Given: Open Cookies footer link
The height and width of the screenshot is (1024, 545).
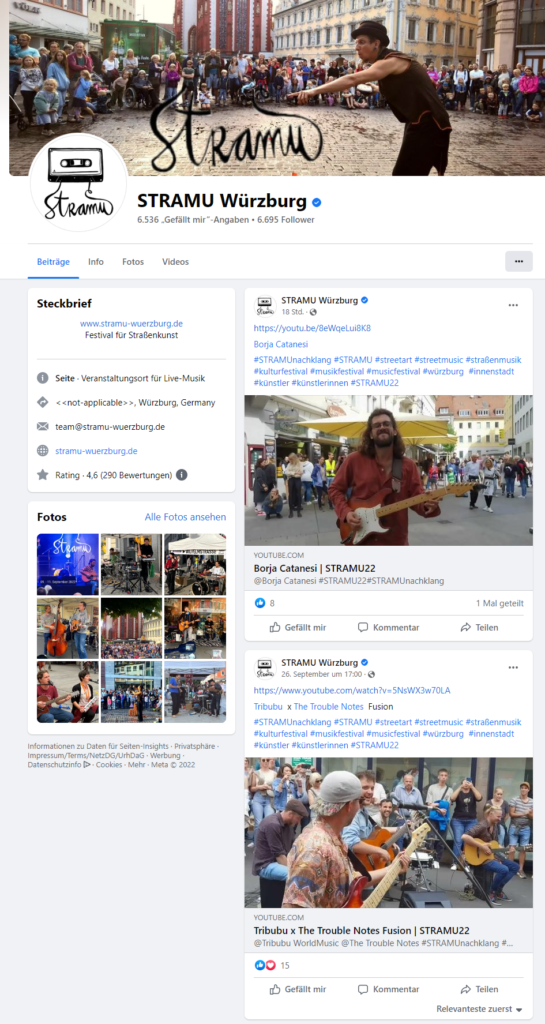Looking at the screenshot, I should [109, 765].
